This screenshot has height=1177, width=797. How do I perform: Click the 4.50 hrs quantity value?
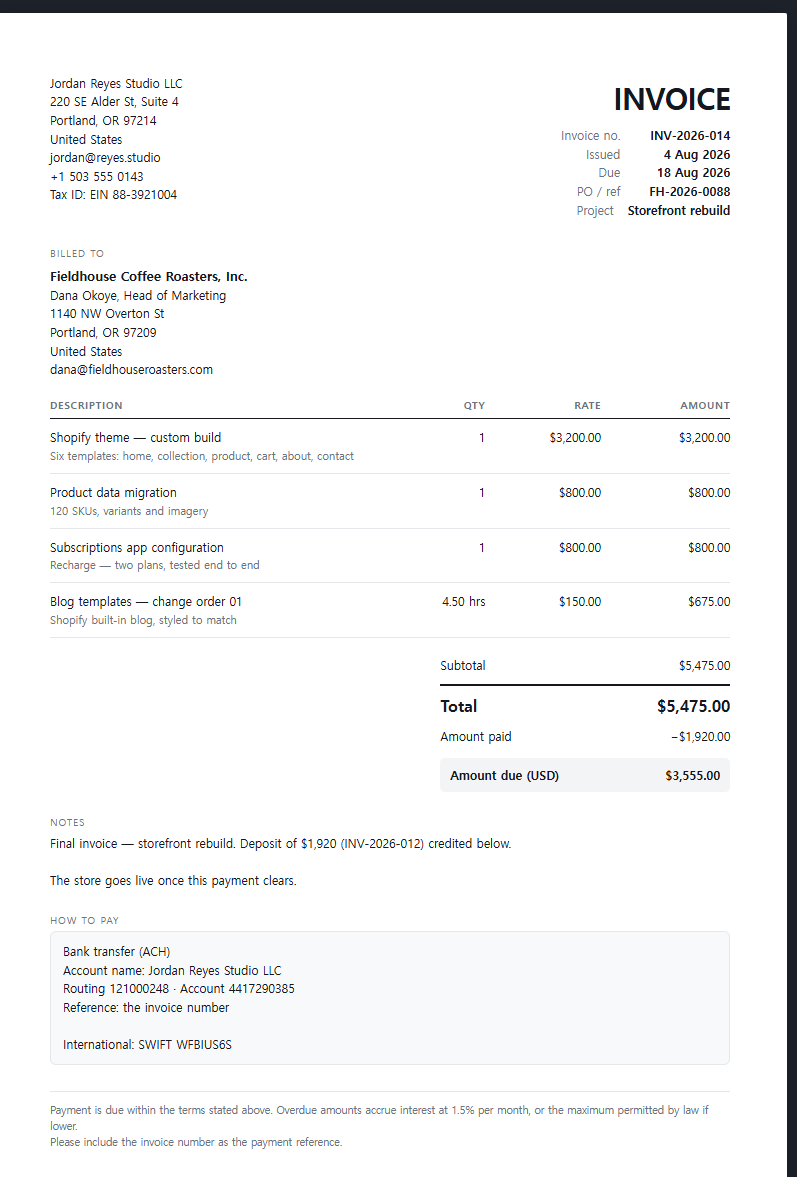[464, 602]
